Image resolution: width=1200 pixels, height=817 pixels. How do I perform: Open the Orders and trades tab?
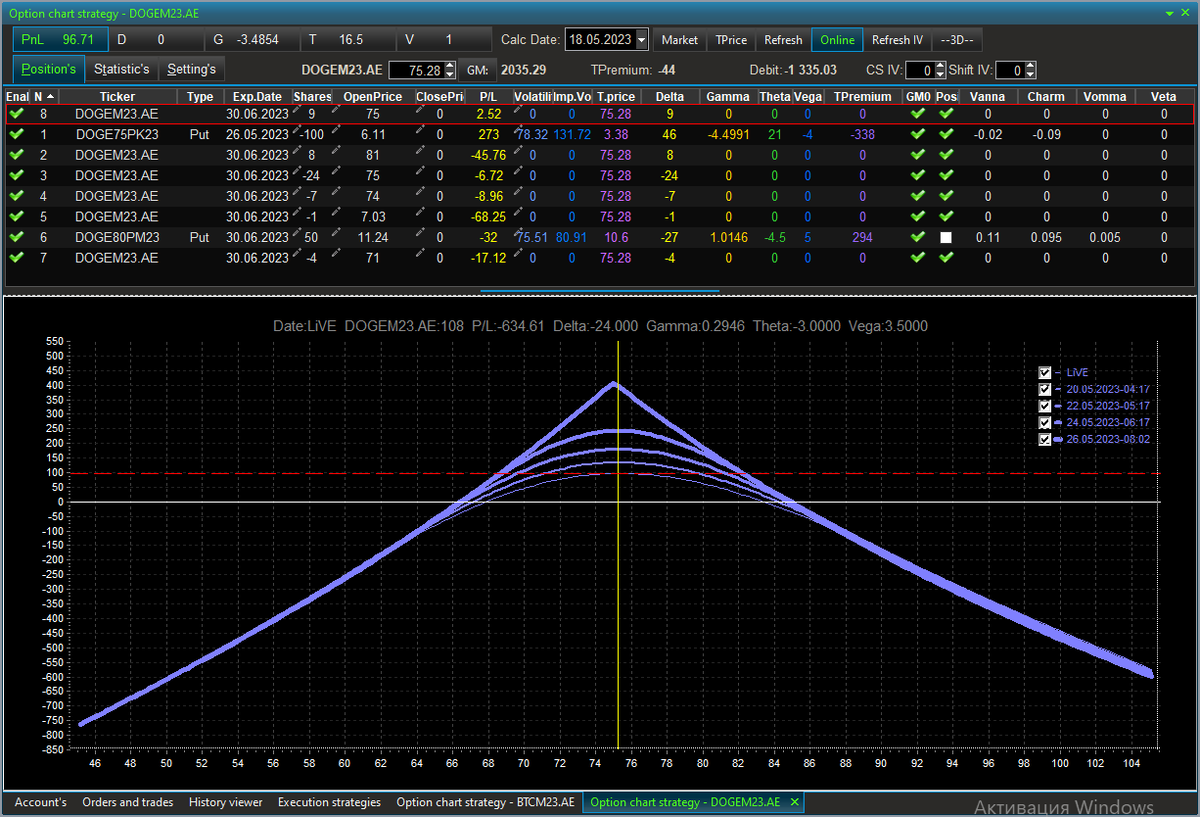pos(128,802)
